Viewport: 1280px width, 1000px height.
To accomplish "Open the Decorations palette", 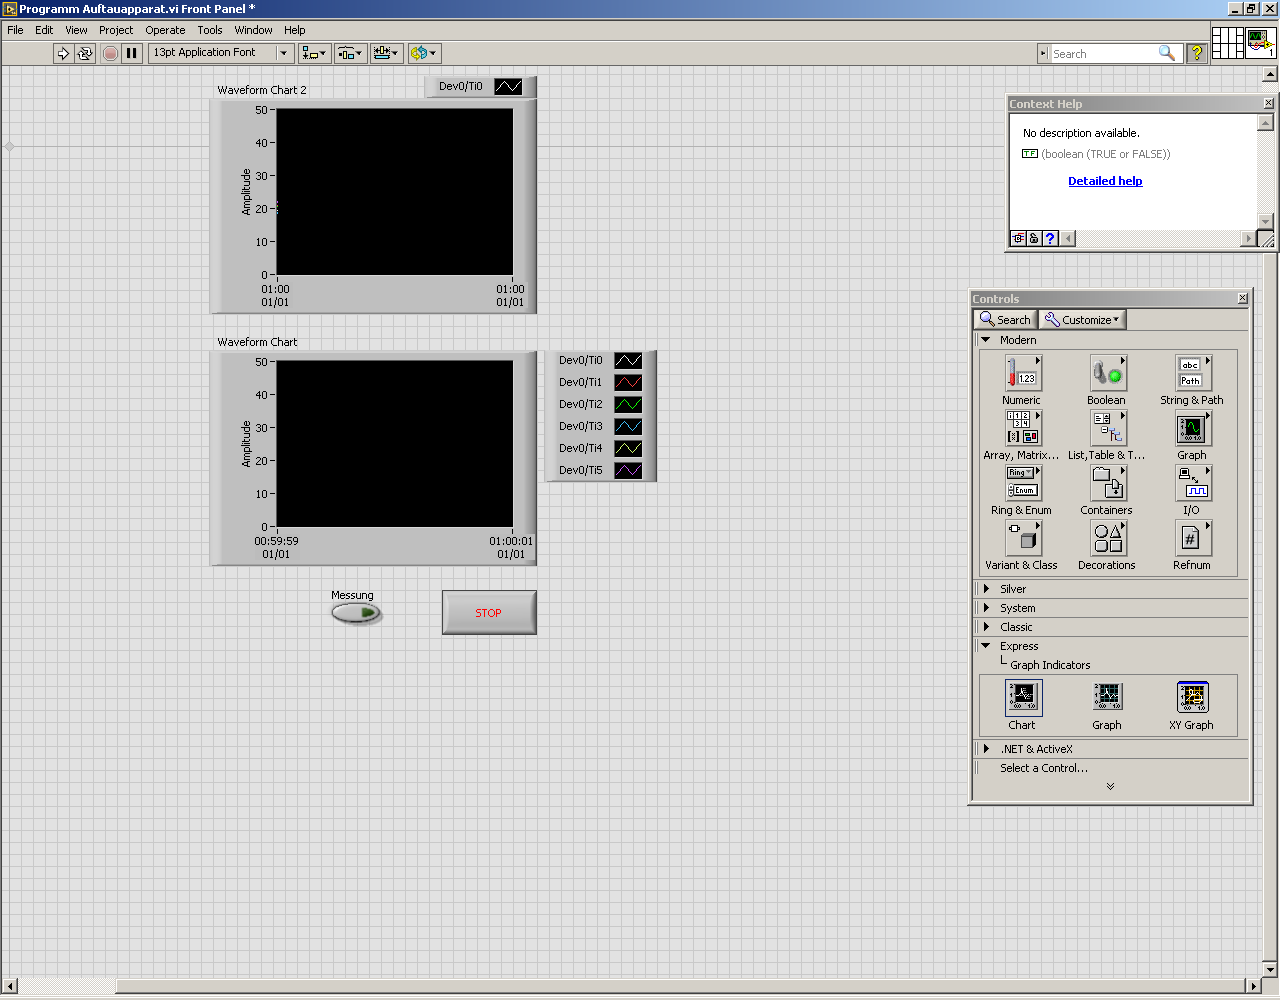I will pyautogui.click(x=1107, y=539).
